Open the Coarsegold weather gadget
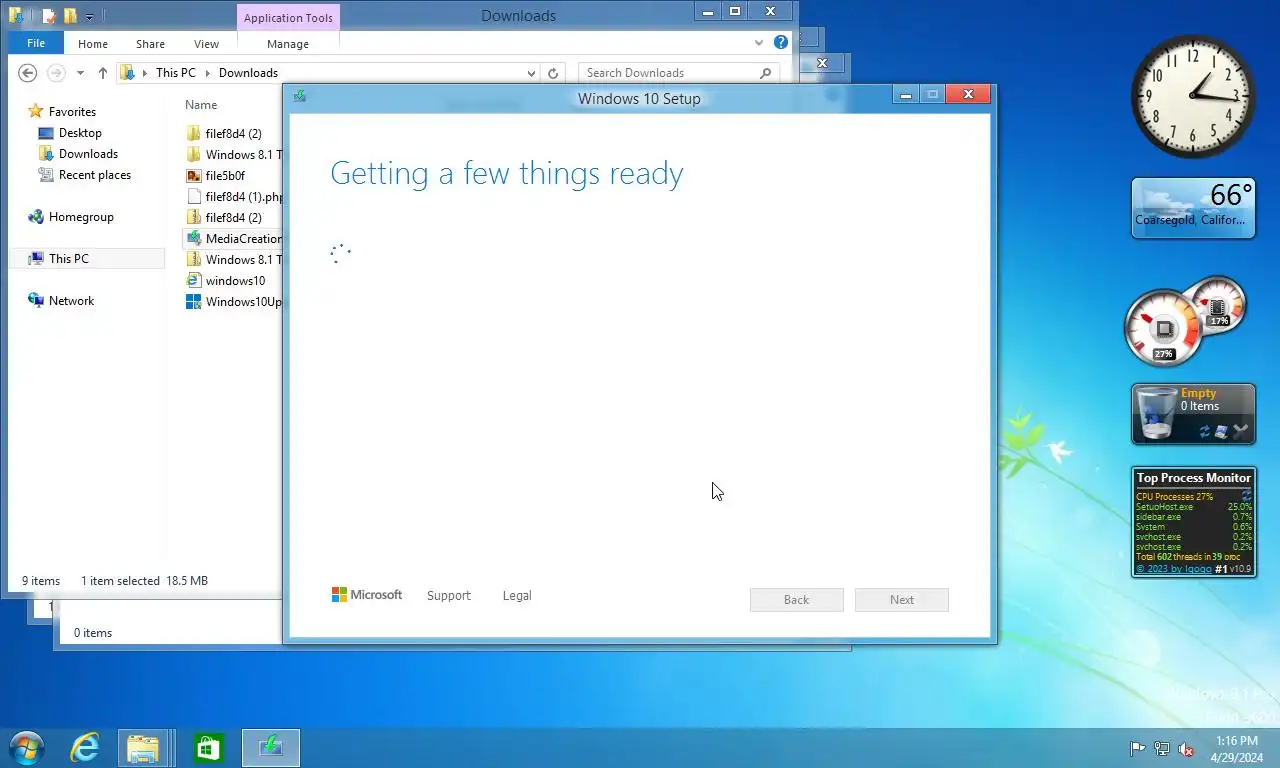The width and height of the screenshot is (1280, 768). pyautogui.click(x=1193, y=209)
